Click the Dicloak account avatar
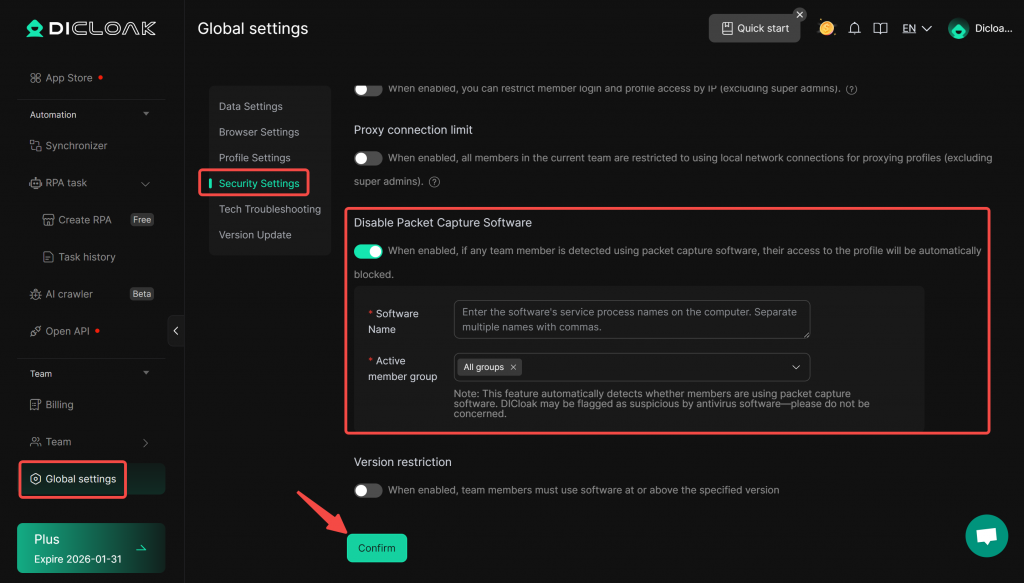Viewport: 1024px width, 583px height. tap(958, 29)
